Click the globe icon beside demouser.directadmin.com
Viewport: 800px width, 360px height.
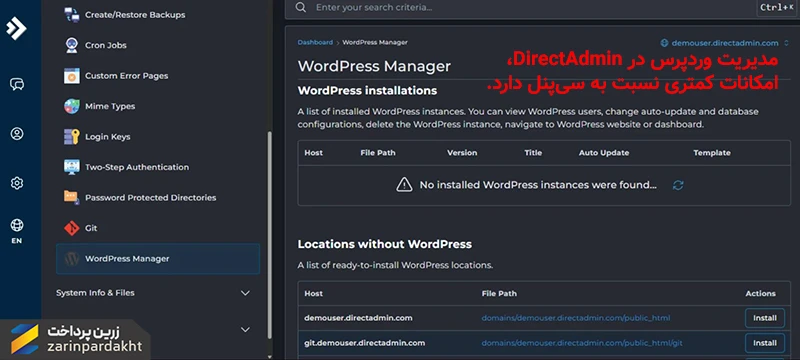click(x=664, y=43)
